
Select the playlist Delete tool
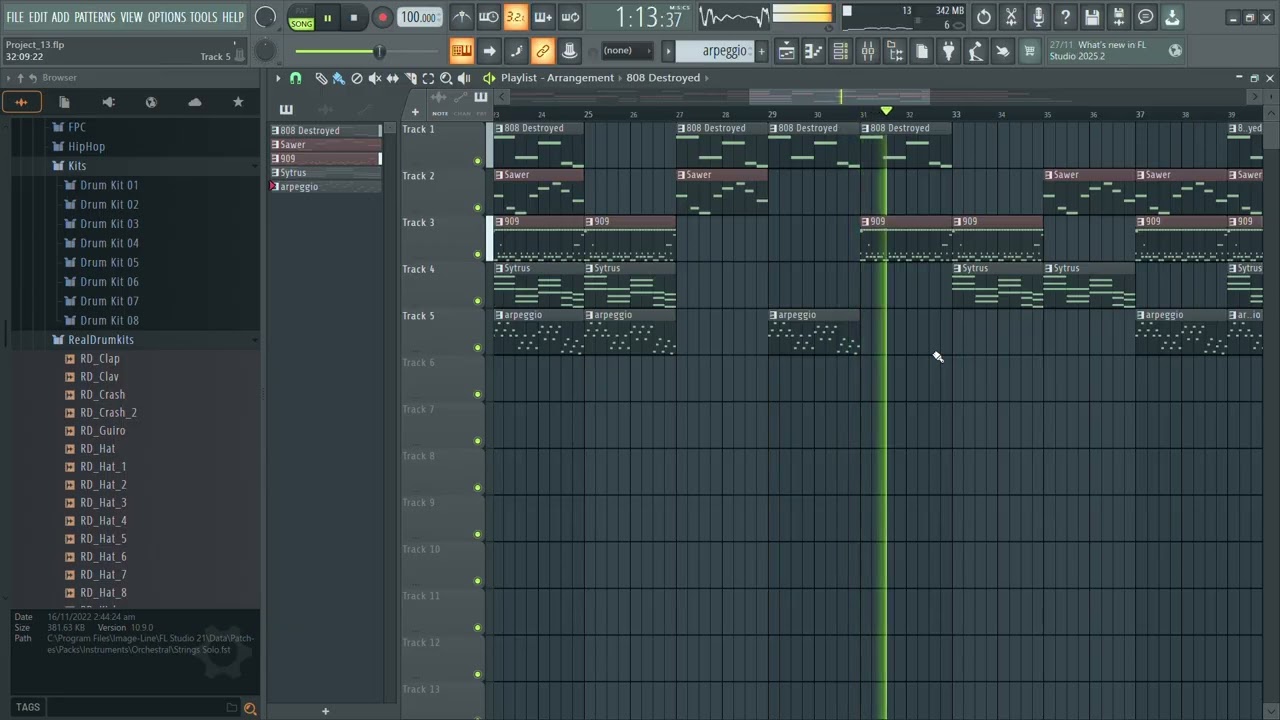click(x=357, y=78)
